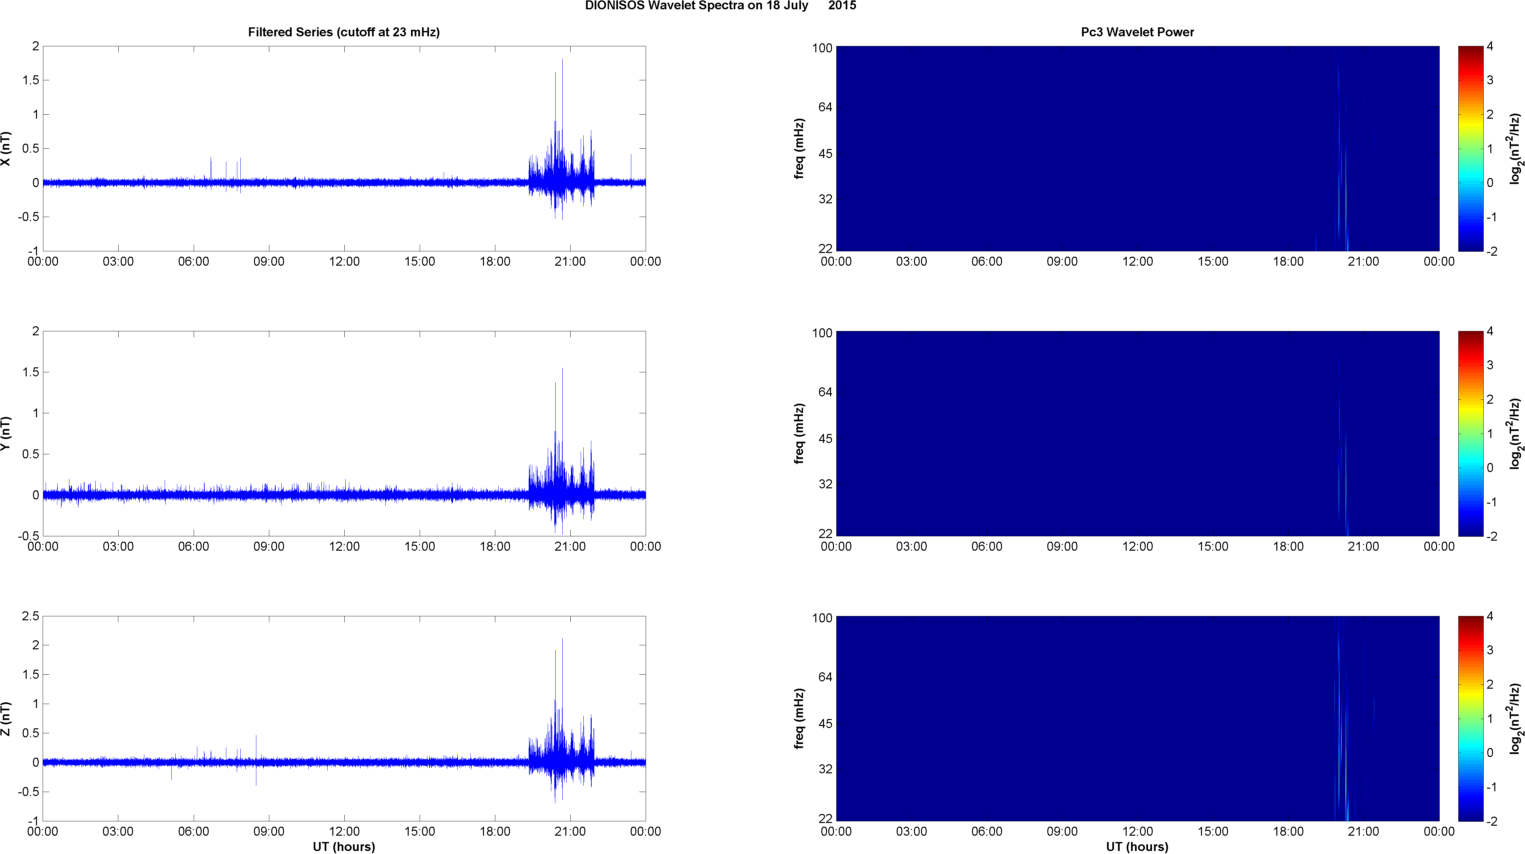Click the tallest spike in the X filtered series
This screenshot has width=1525, height=854.
(562, 120)
